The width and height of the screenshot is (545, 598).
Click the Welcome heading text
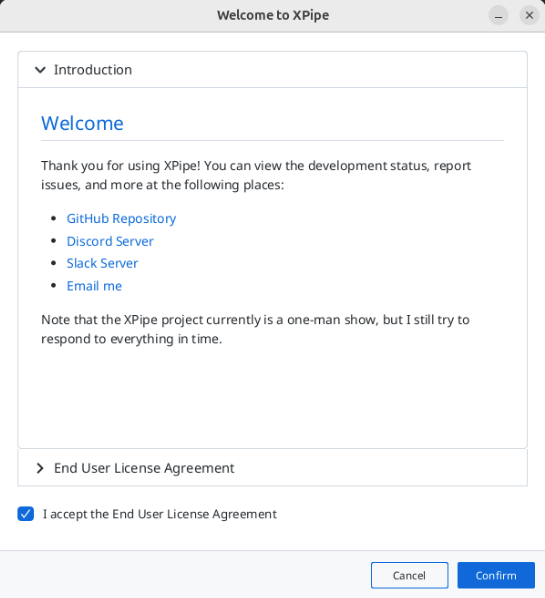[82, 123]
